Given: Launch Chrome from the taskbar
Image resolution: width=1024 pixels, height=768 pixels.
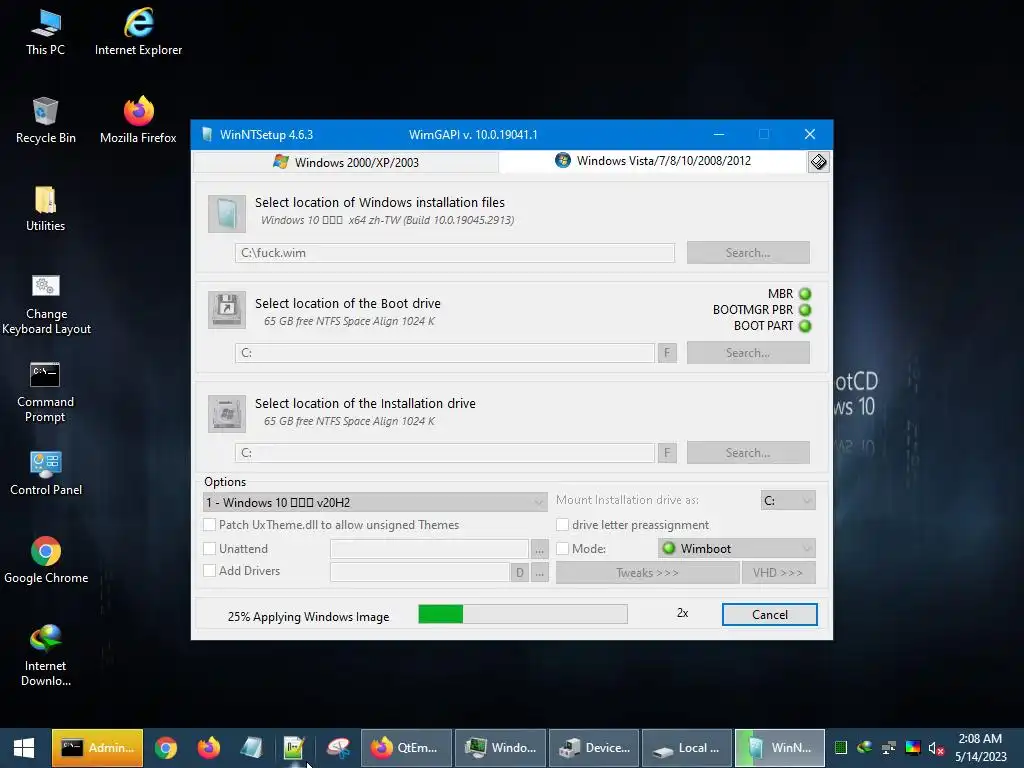Looking at the screenshot, I should (166, 748).
